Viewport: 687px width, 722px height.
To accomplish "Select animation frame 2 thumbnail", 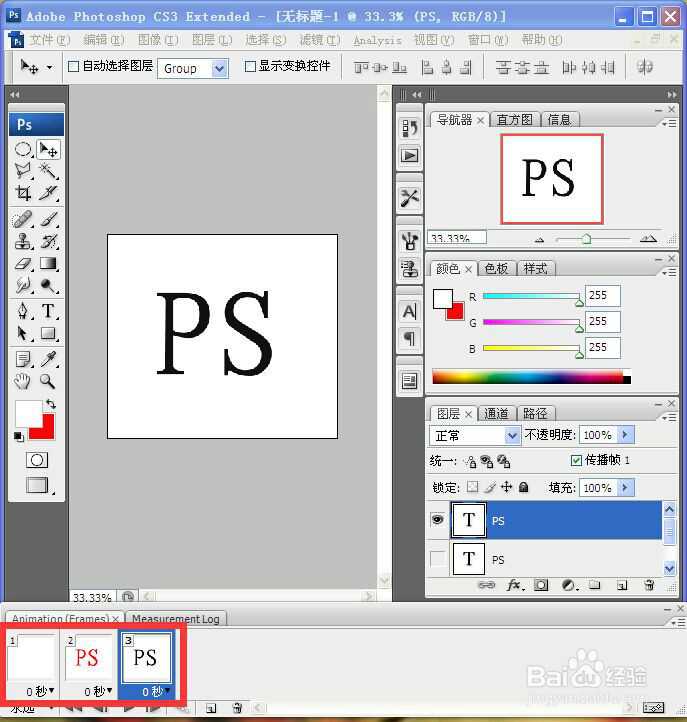I will click(88, 657).
